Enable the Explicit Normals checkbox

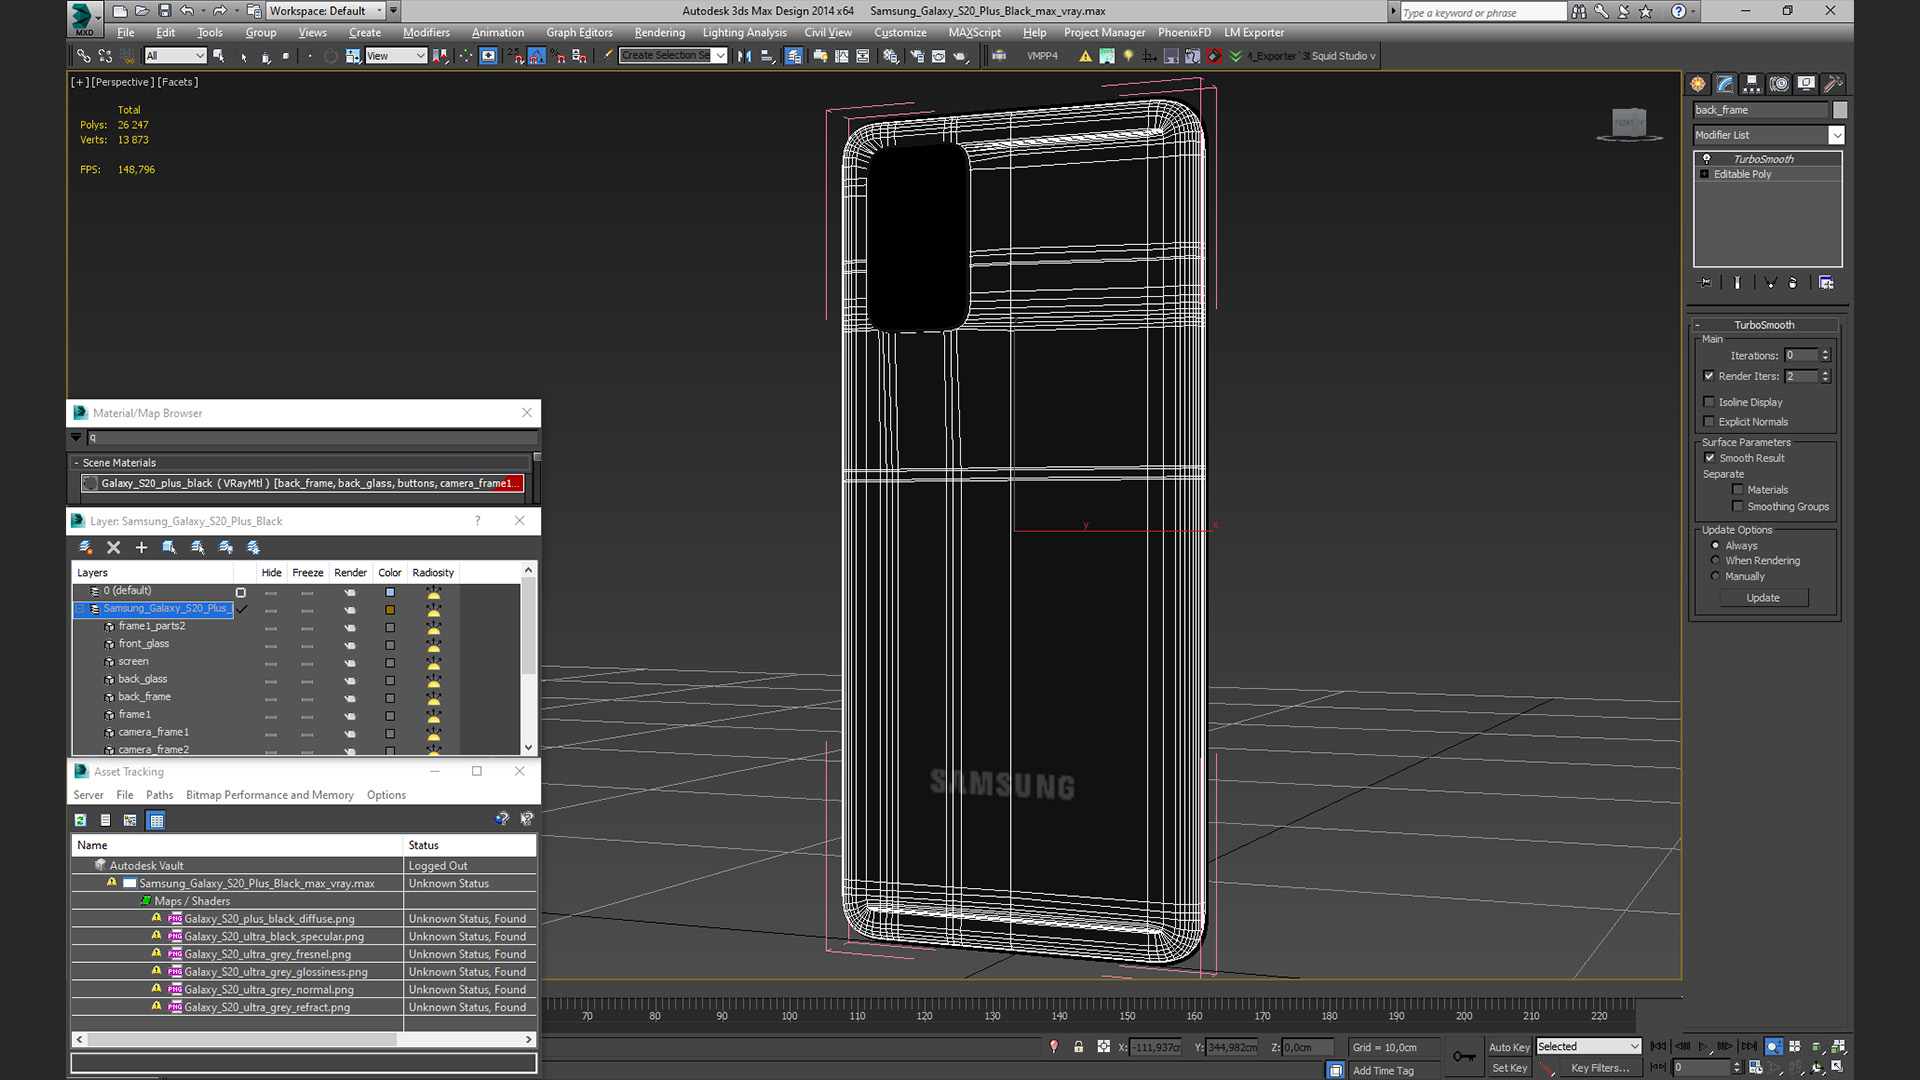coord(1709,422)
